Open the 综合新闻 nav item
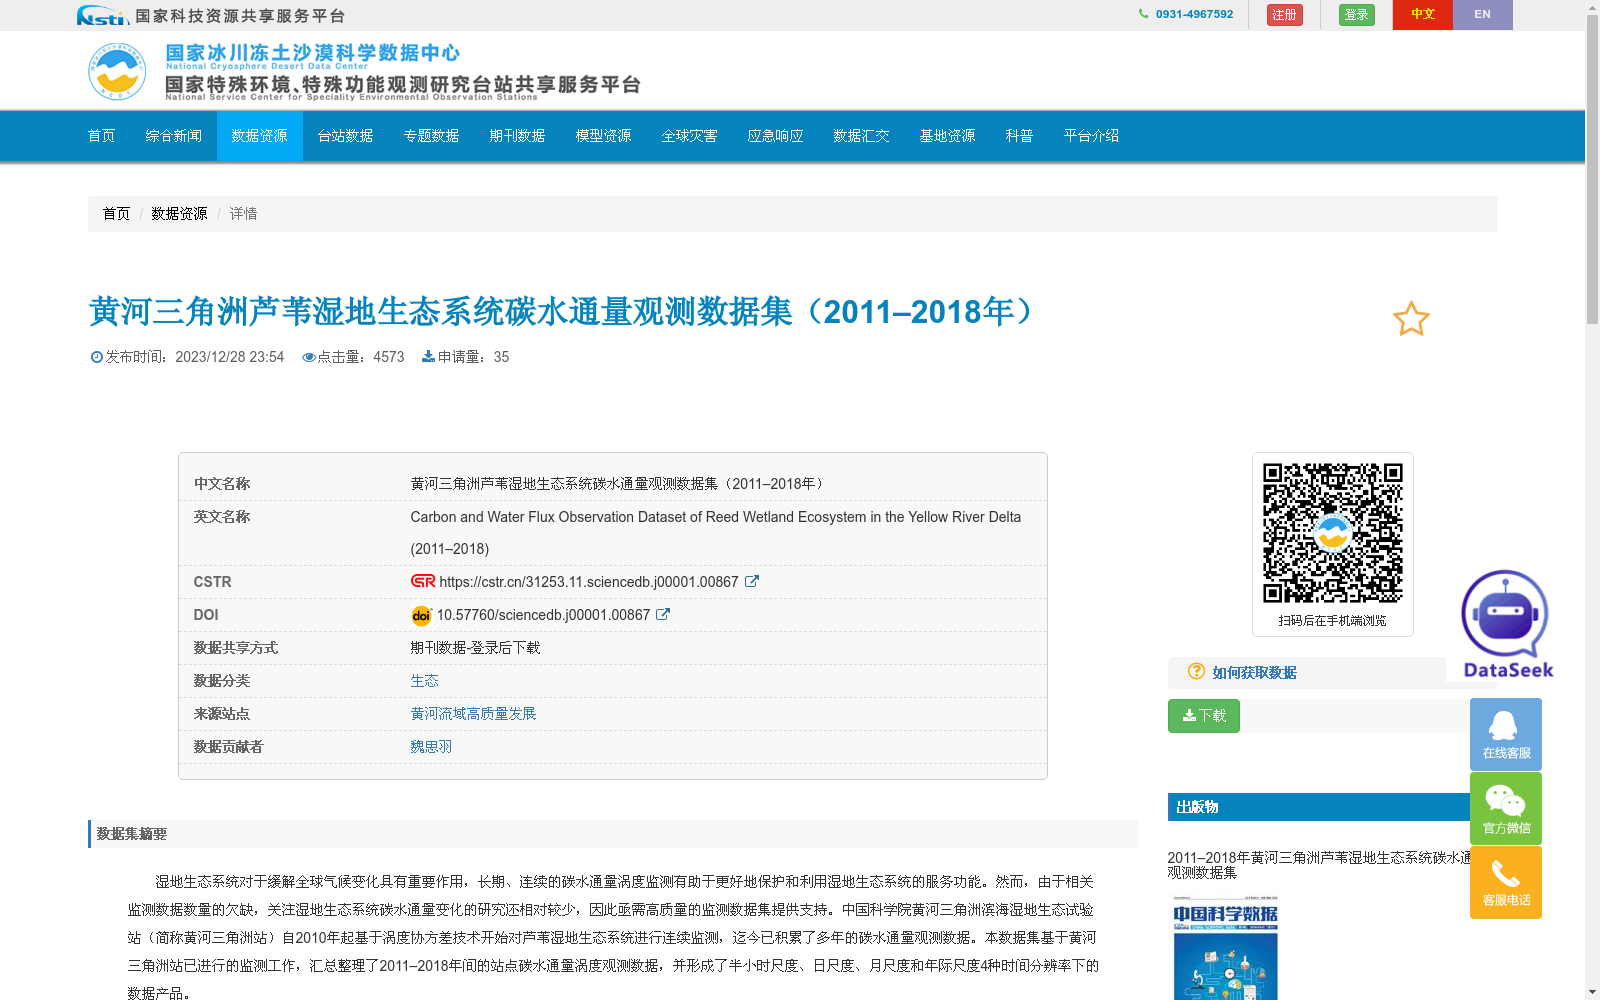This screenshot has width=1600, height=1000. [174, 136]
